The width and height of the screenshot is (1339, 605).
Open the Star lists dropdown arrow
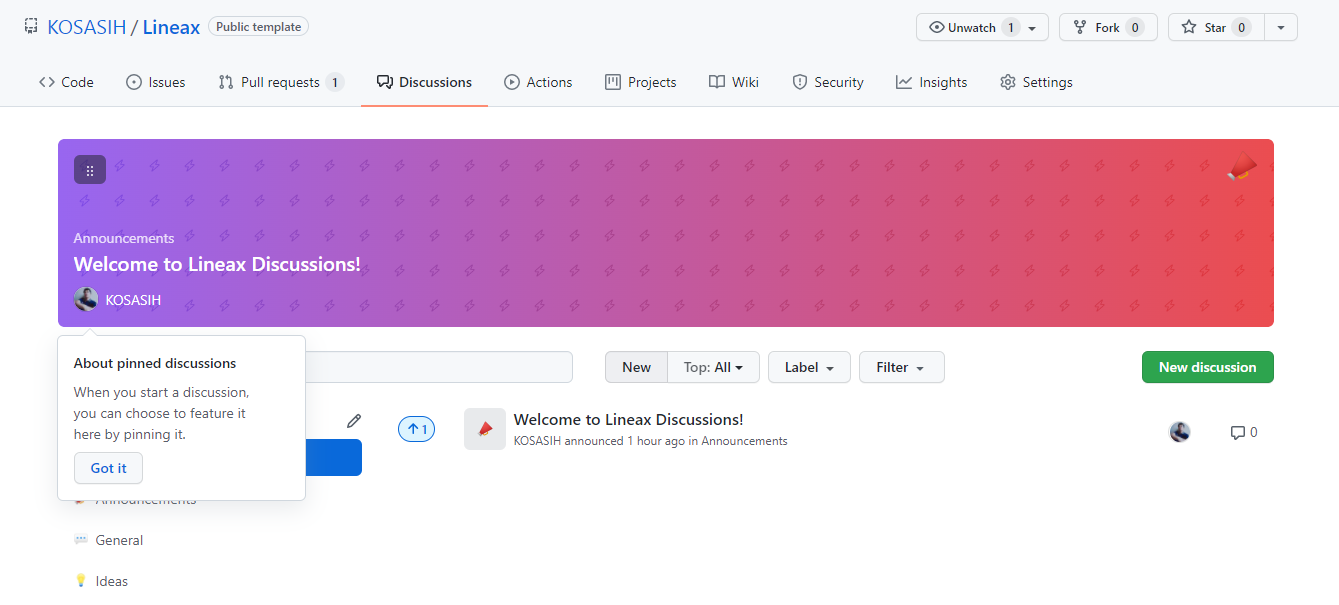[x=1281, y=27]
